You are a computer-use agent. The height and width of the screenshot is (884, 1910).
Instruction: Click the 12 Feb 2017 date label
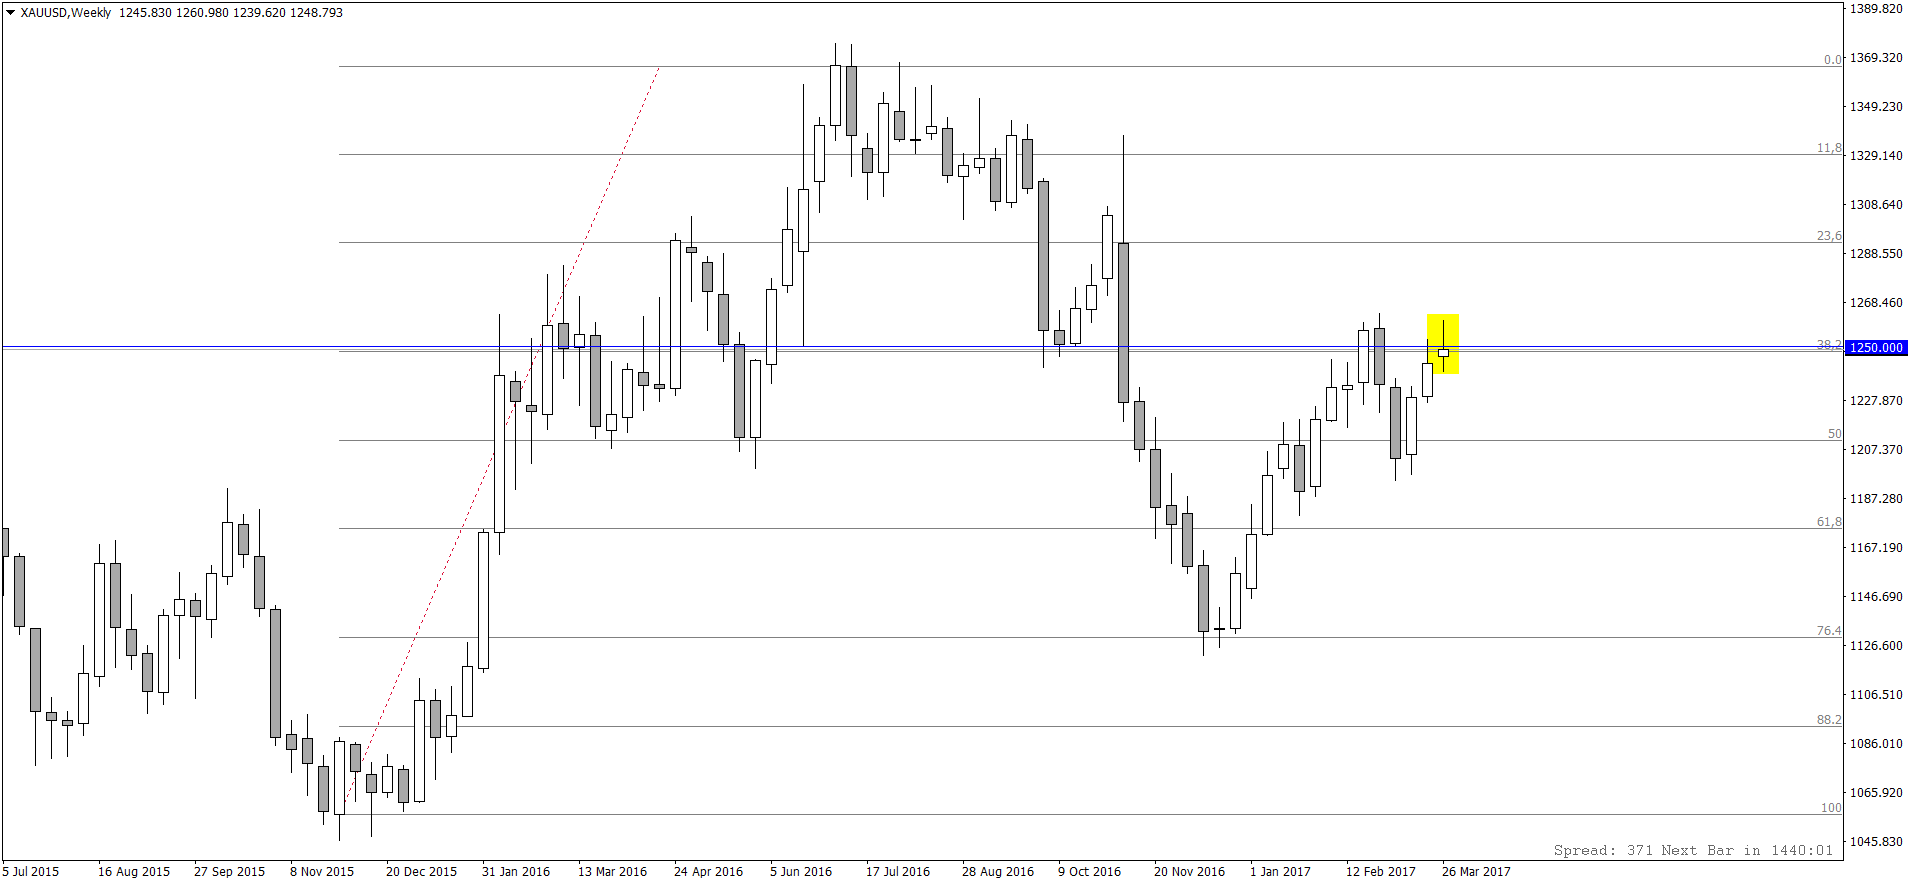click(x=1381, y=872)
